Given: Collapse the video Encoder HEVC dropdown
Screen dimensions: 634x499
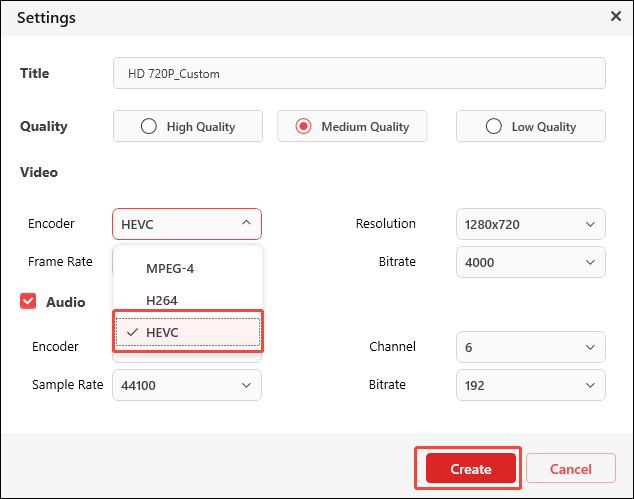Looking at the screenshot, I should (187, 224).
